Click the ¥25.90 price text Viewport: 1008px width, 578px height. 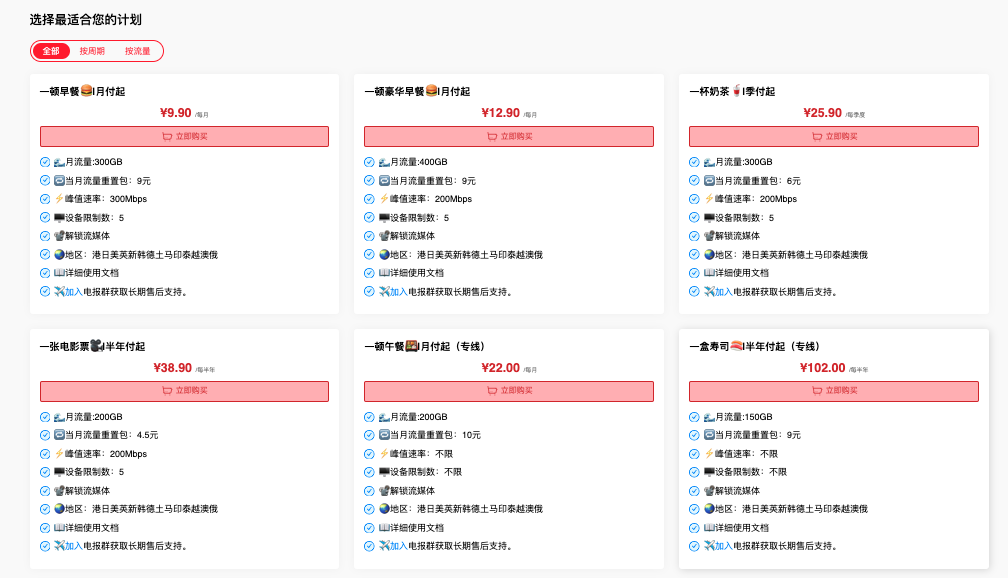(822, 113)
